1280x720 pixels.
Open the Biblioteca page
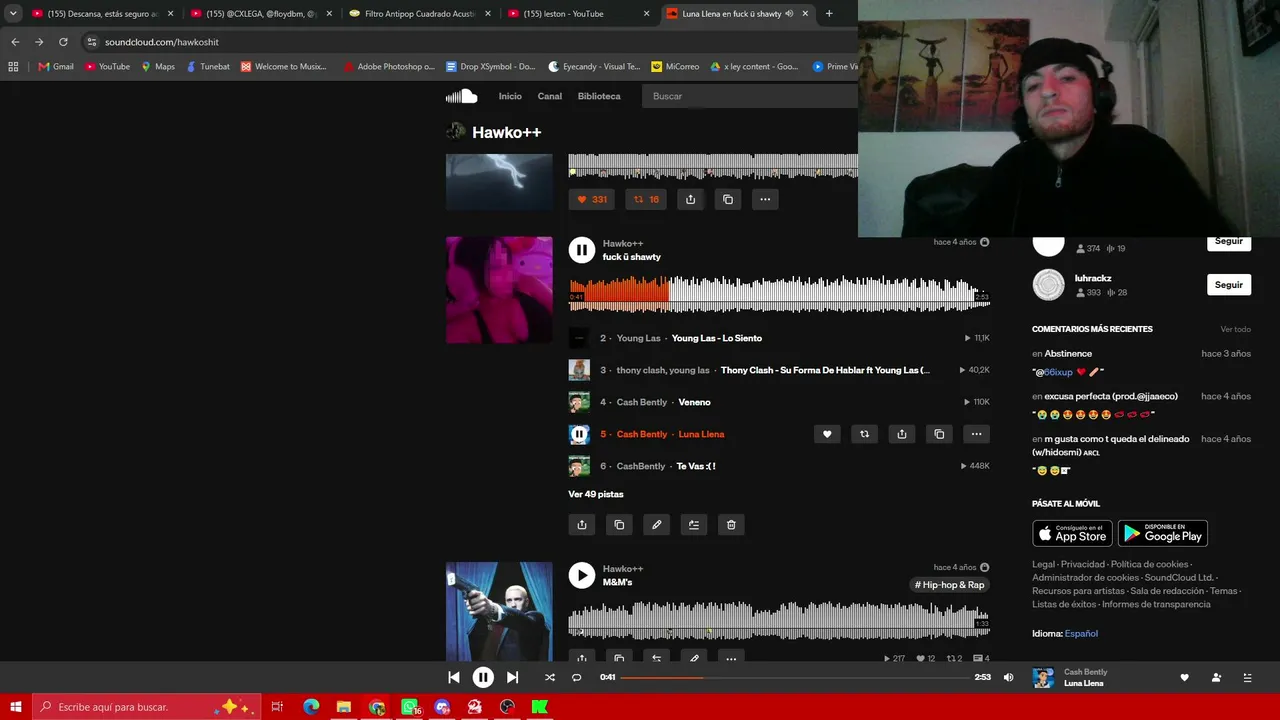(x=599, y=96)
